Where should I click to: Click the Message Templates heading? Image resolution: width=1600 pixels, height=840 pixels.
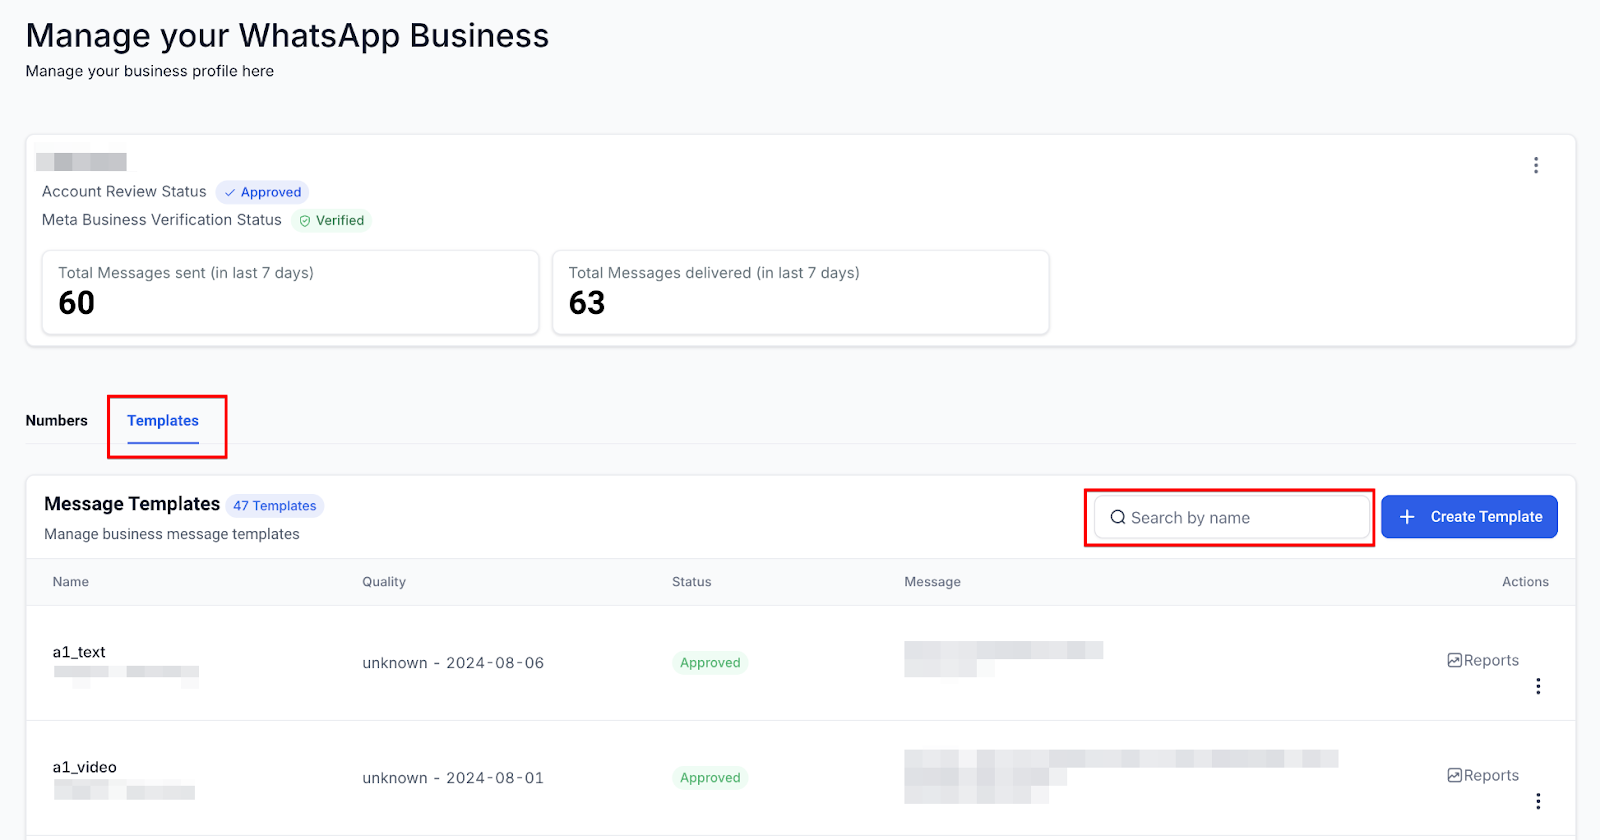[132, 504]
